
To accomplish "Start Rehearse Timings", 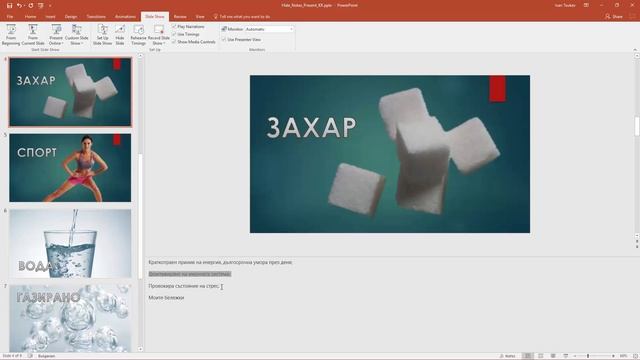I will tap(138, 35).
